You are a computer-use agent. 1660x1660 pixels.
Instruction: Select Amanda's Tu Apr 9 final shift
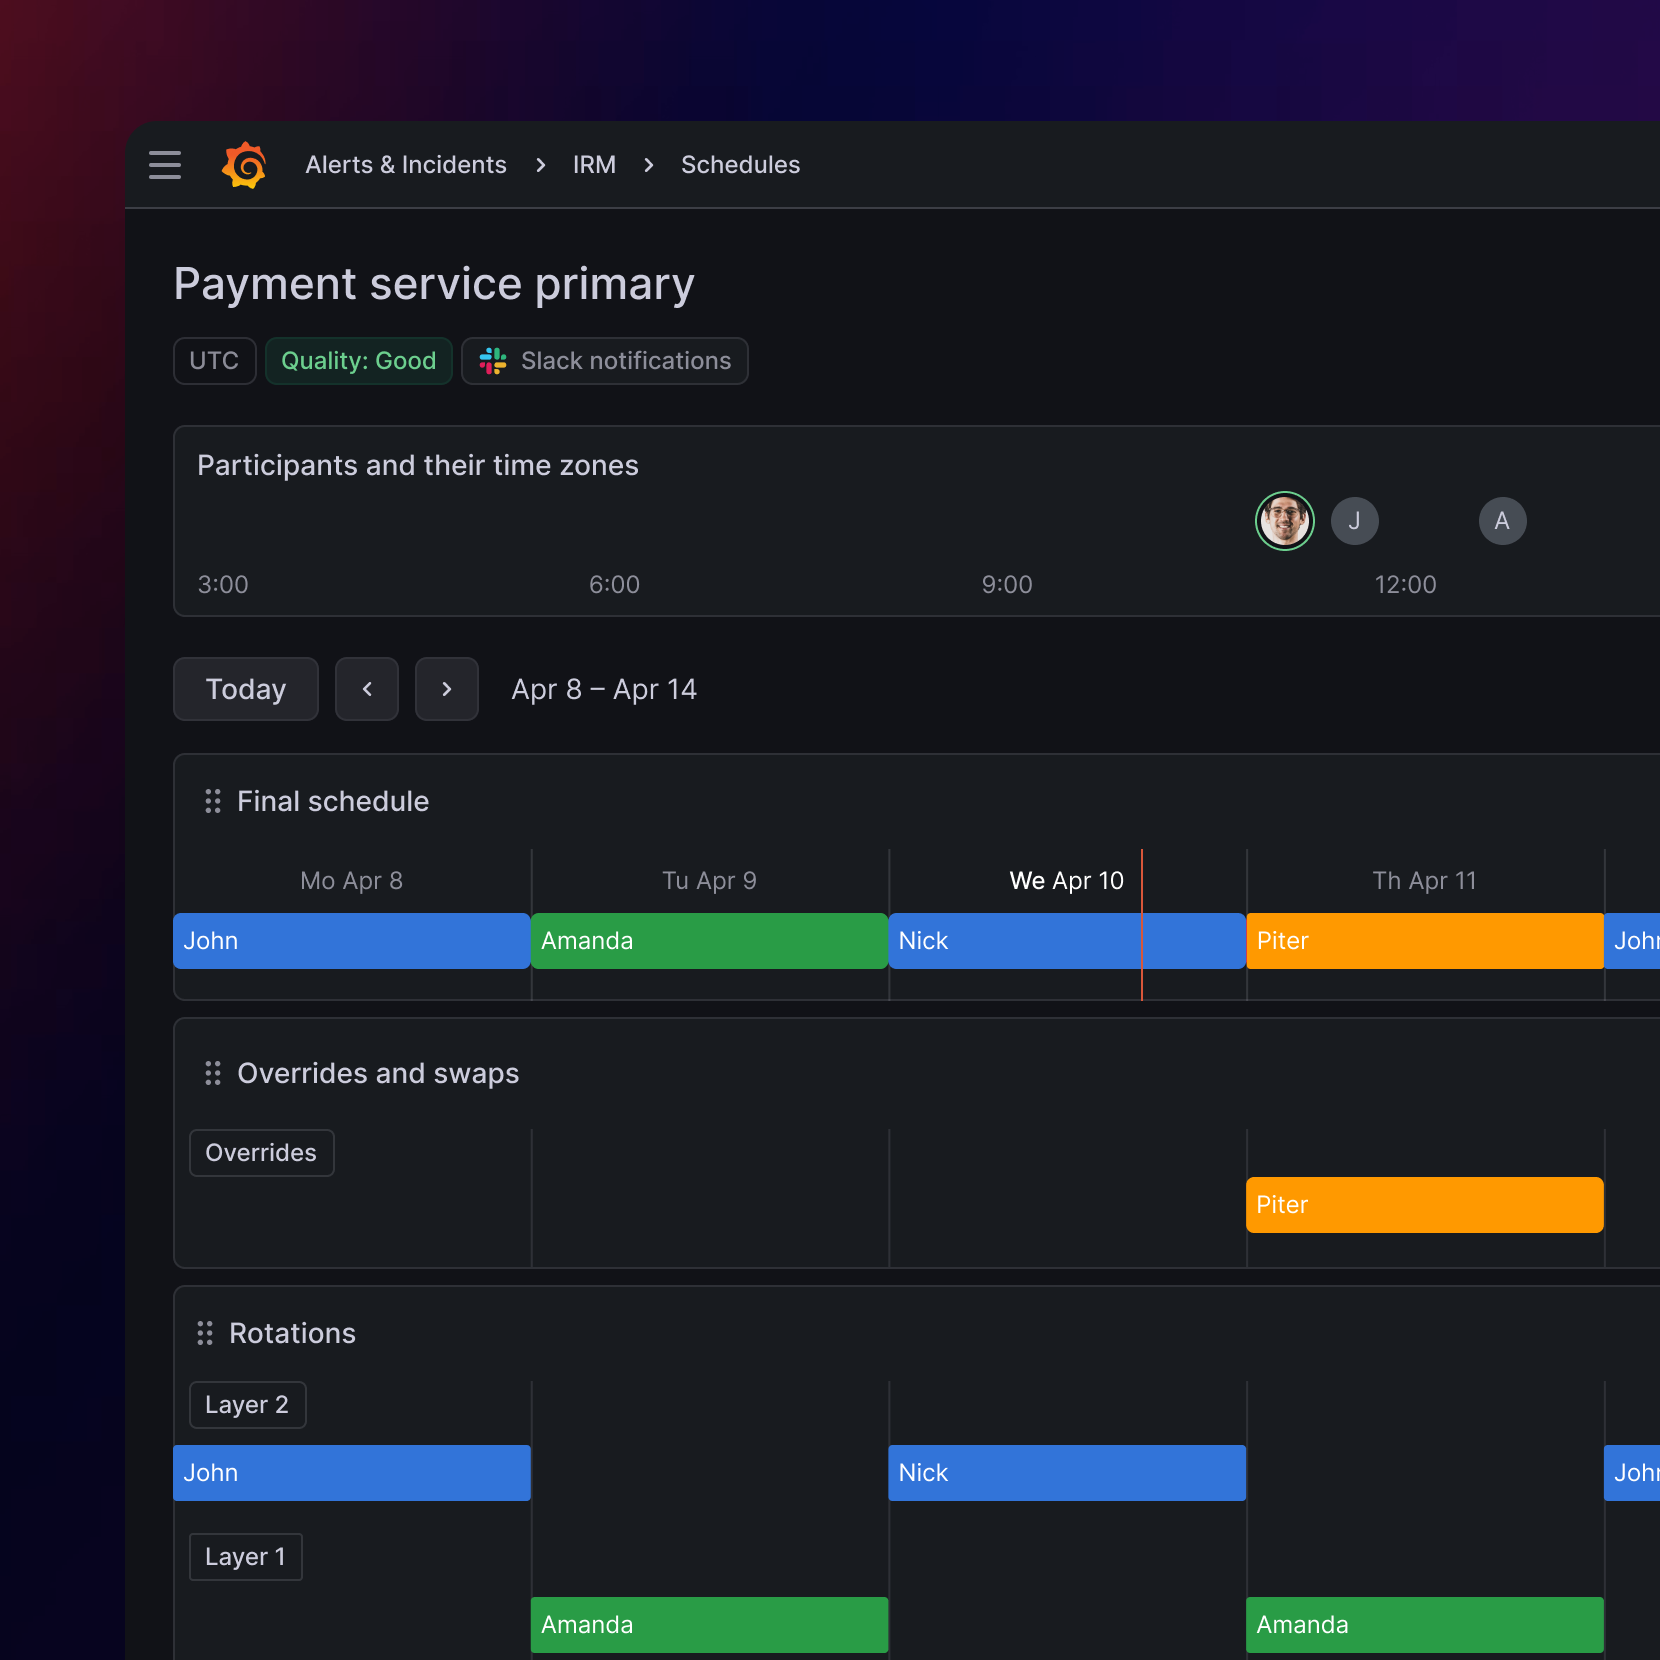(x=710, y=941)
